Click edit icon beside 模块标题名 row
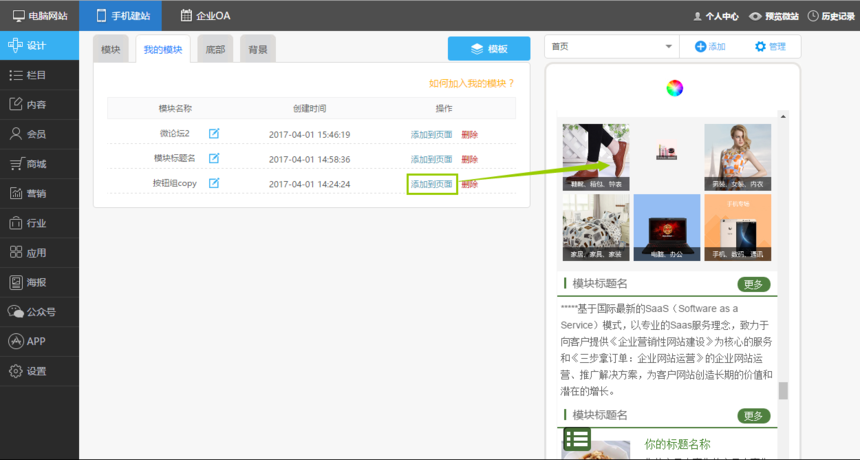860x460 pixels. [214, 158]
